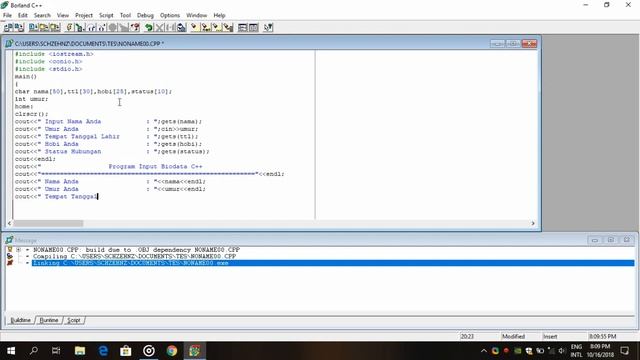Close the NONAME00.CPP editor window
This screenshot has height=360, width=640.
click(x=529, y=44)
